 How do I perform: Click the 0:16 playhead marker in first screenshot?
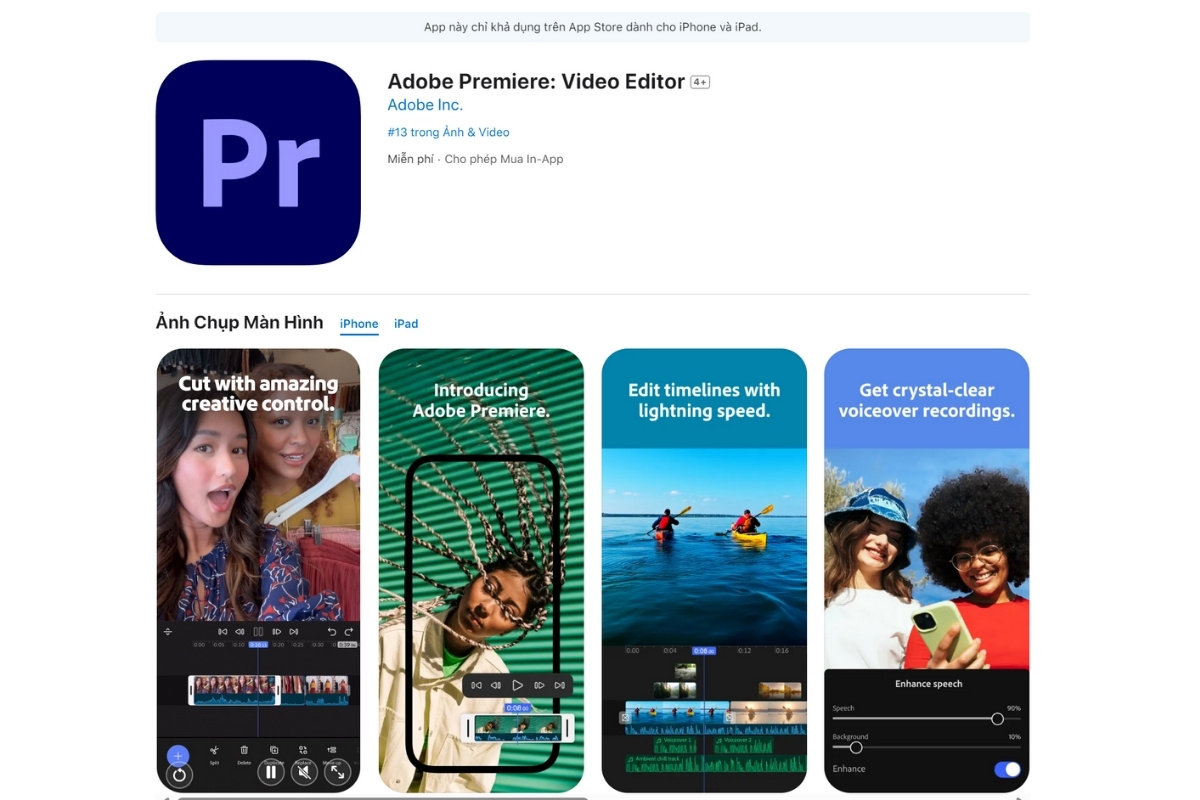(x=258, y=645)
